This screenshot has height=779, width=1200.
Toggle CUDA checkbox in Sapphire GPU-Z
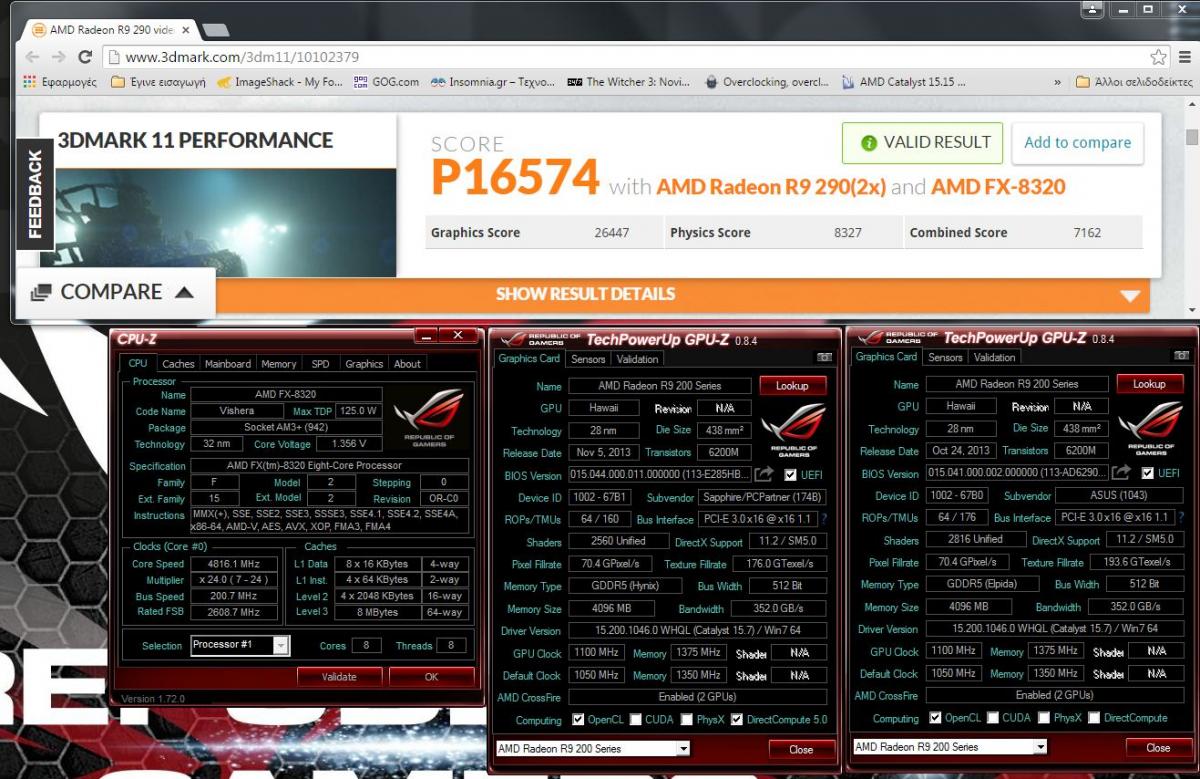[x=636, y=719]
